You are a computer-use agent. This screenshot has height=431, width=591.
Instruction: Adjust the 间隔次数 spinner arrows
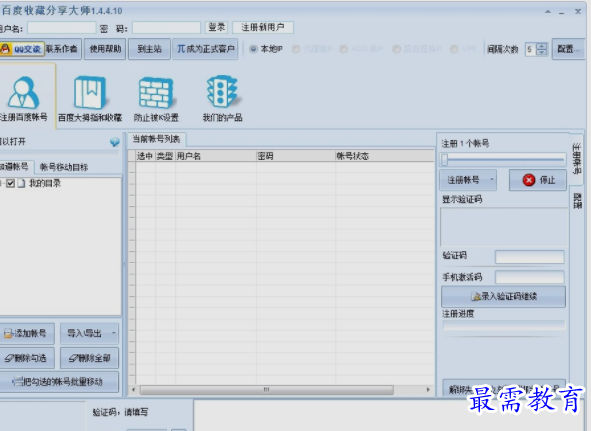(542, 49)
